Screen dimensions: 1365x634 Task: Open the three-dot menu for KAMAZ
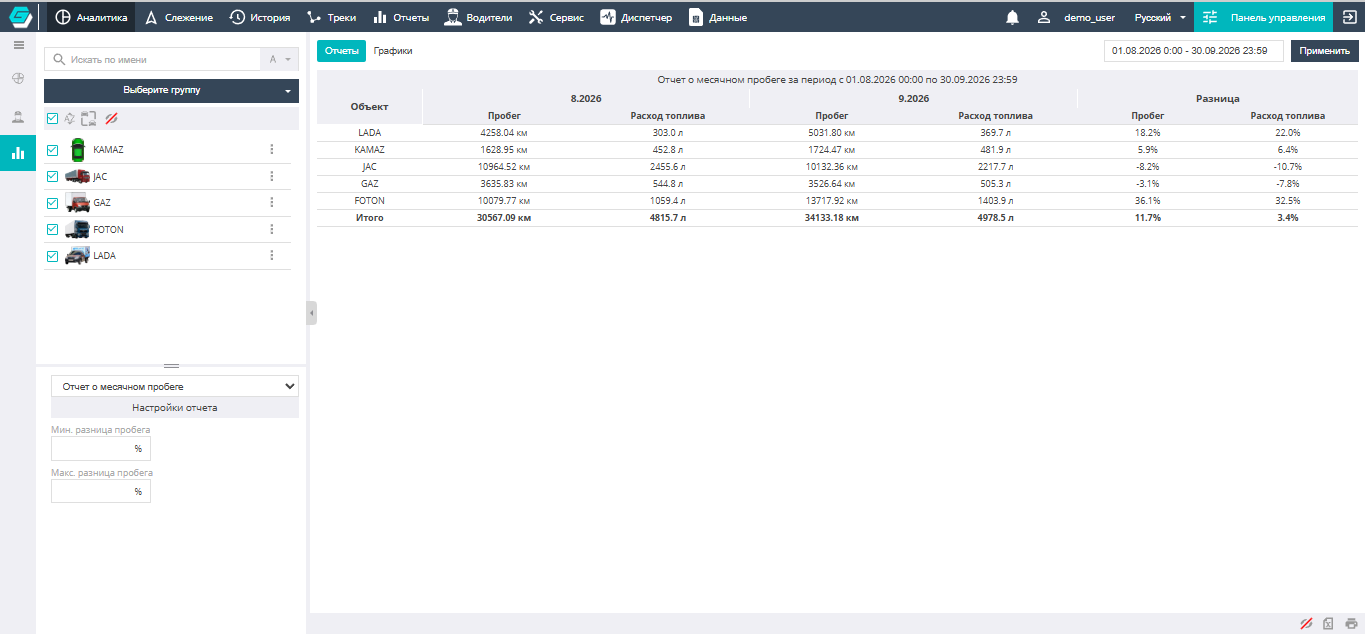(x=271, y=149)
